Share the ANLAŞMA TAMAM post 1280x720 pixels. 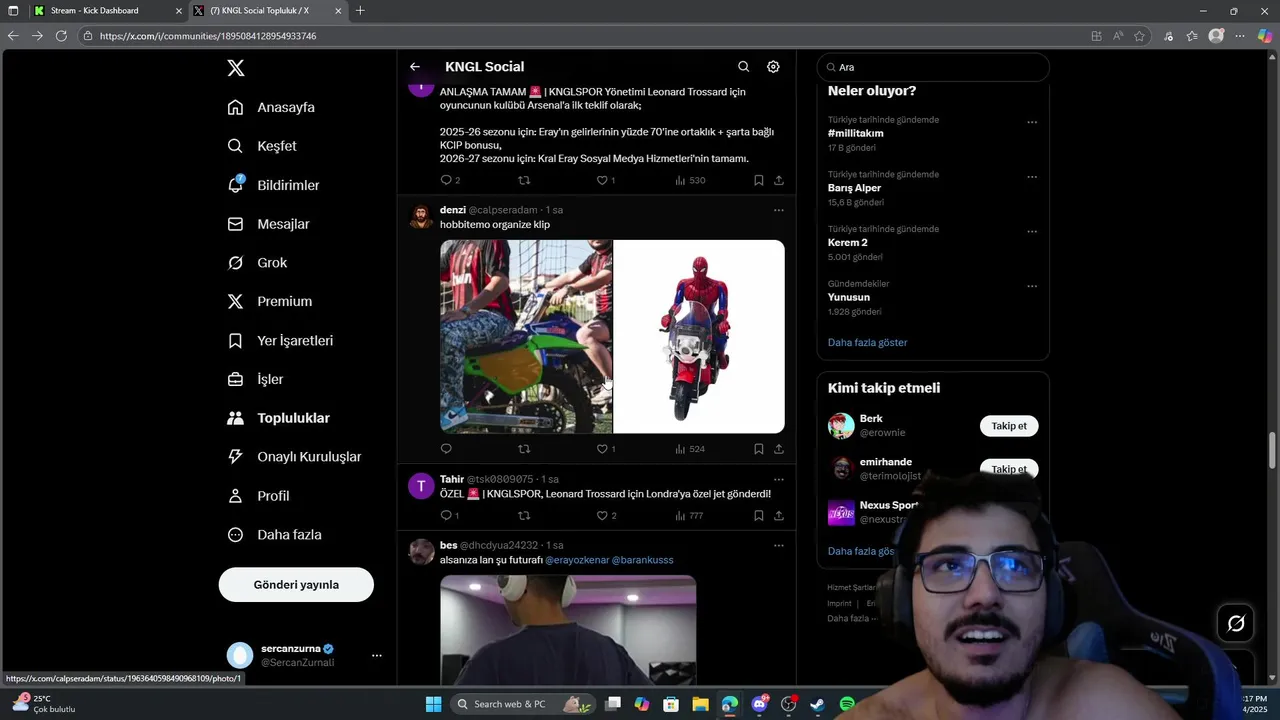click(x=779, y=181)
